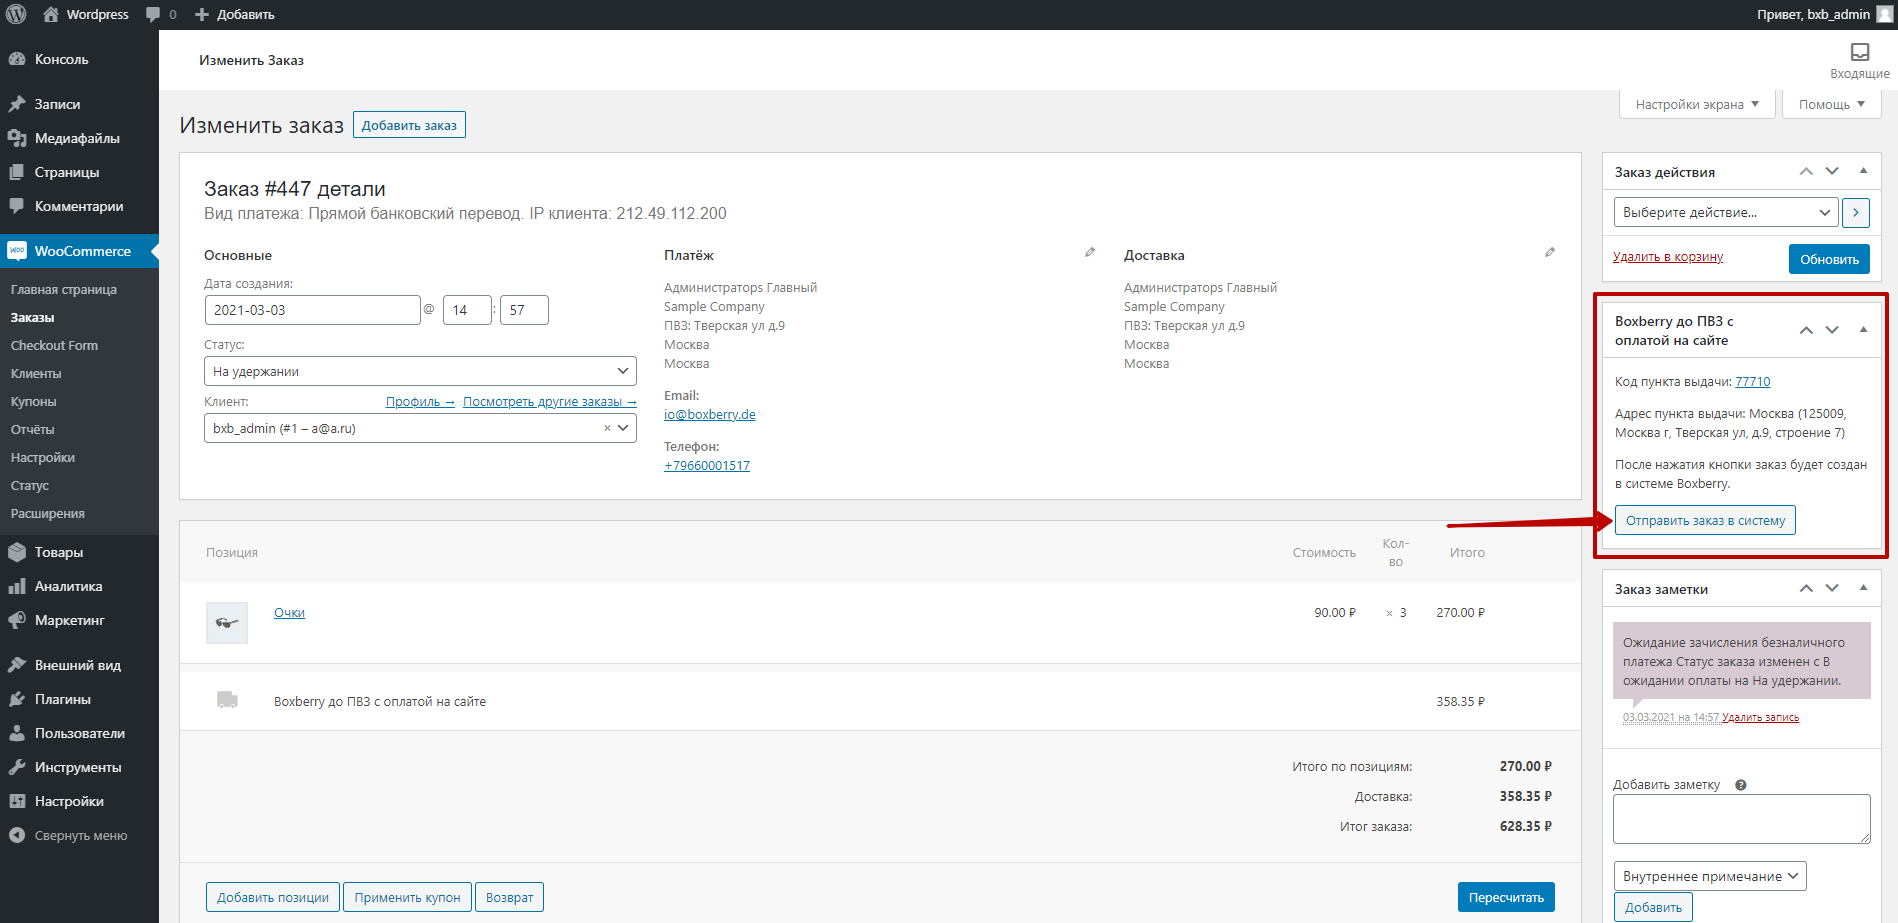The image size is (1898, 923).
Task: Open the bxb_admin profile avatar
Action: tap(1884, 14)
